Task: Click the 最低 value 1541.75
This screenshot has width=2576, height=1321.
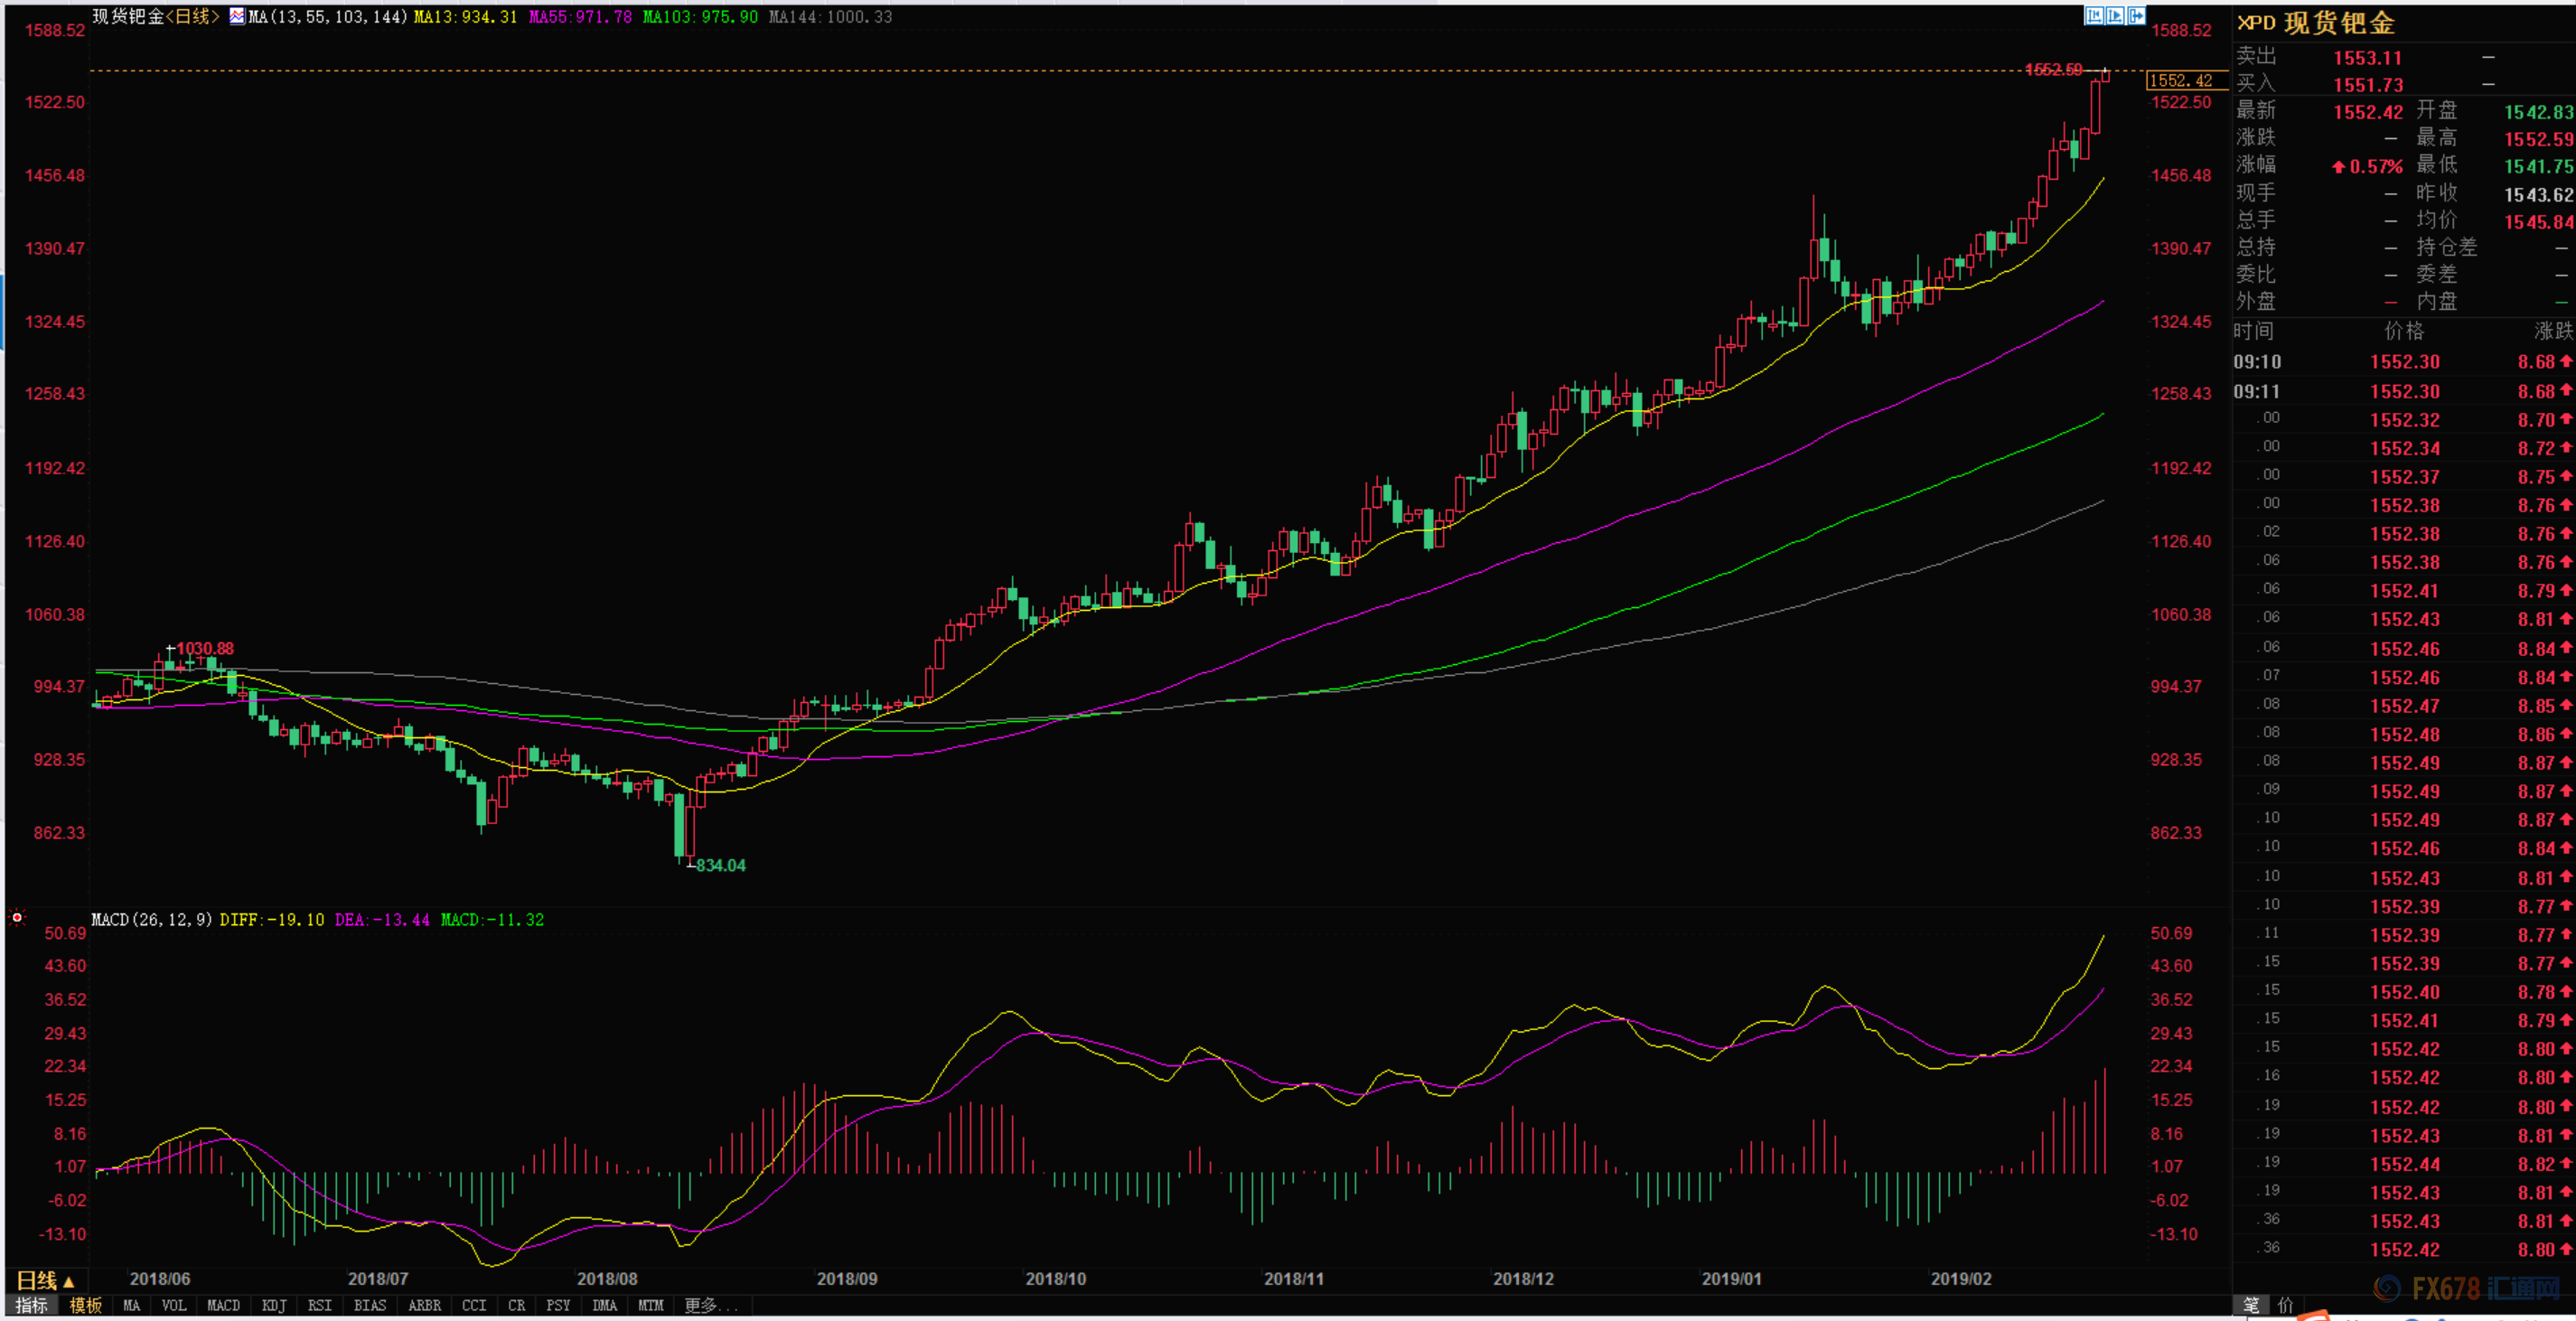Action: tap(2539, 166)
